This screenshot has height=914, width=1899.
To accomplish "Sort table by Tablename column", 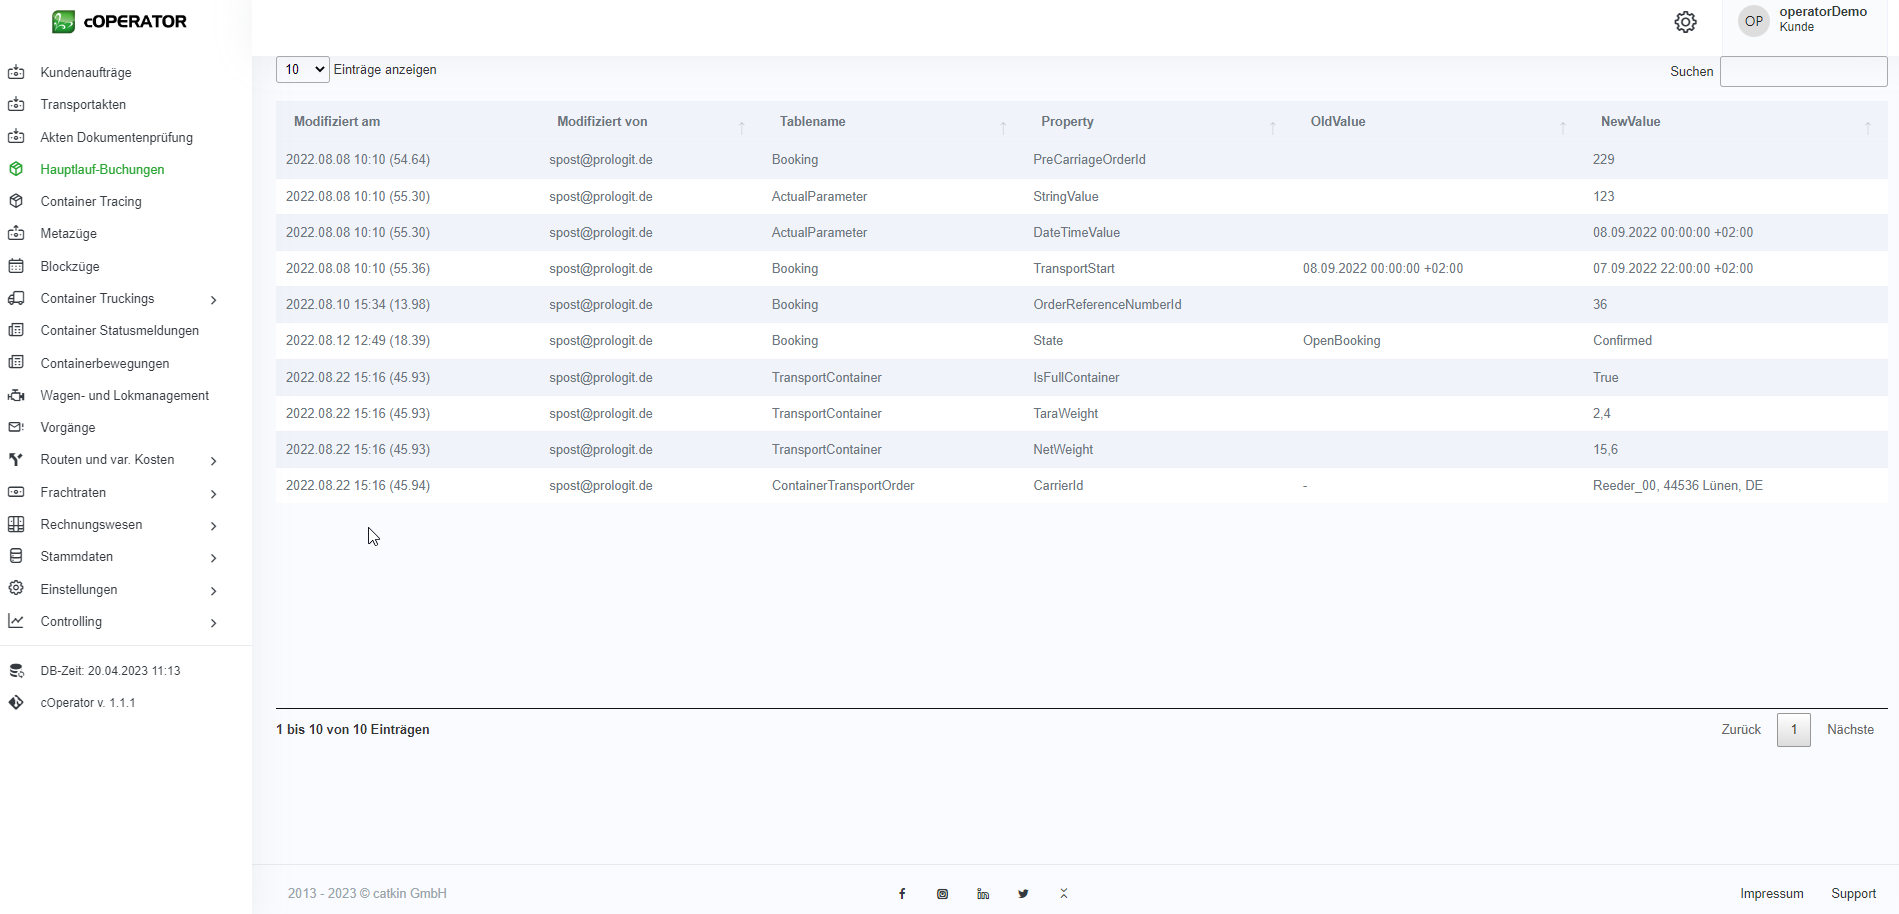I will pos(813,122).
